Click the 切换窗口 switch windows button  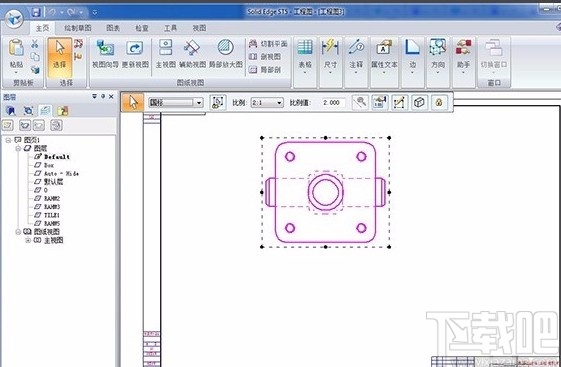494,57
